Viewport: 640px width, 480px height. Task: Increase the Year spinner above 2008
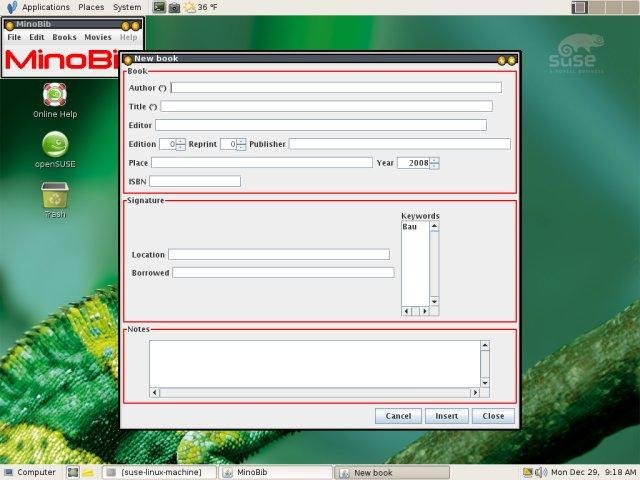435,160
